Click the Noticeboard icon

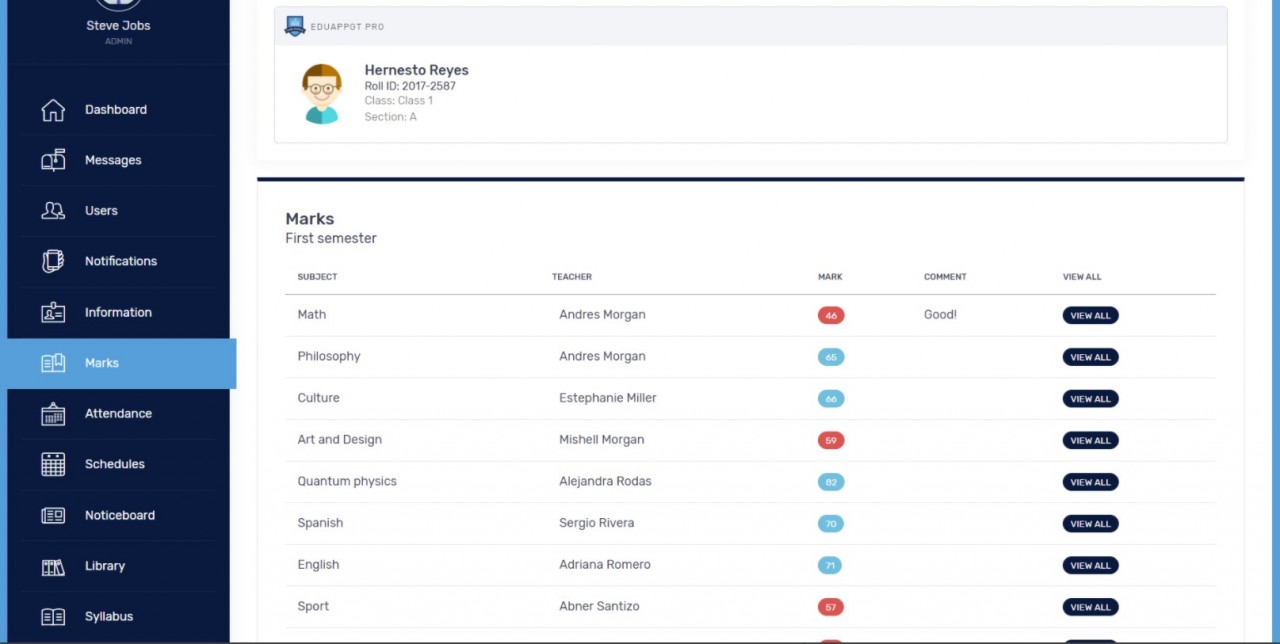pos(53,515)
